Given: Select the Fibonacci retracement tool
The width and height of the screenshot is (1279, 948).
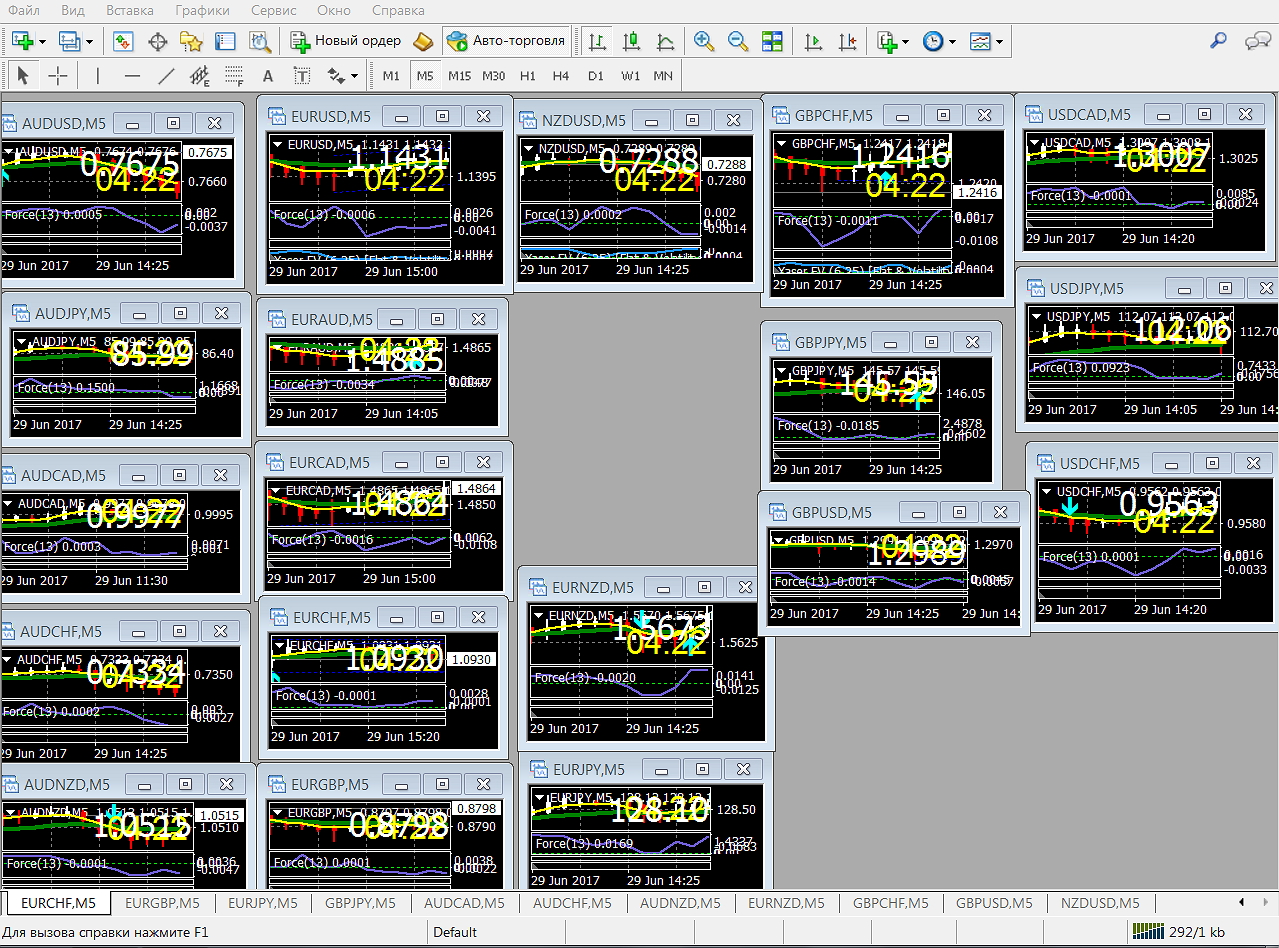Looking at the screenshot, I should pyautogui.click(x=234, y=75).
